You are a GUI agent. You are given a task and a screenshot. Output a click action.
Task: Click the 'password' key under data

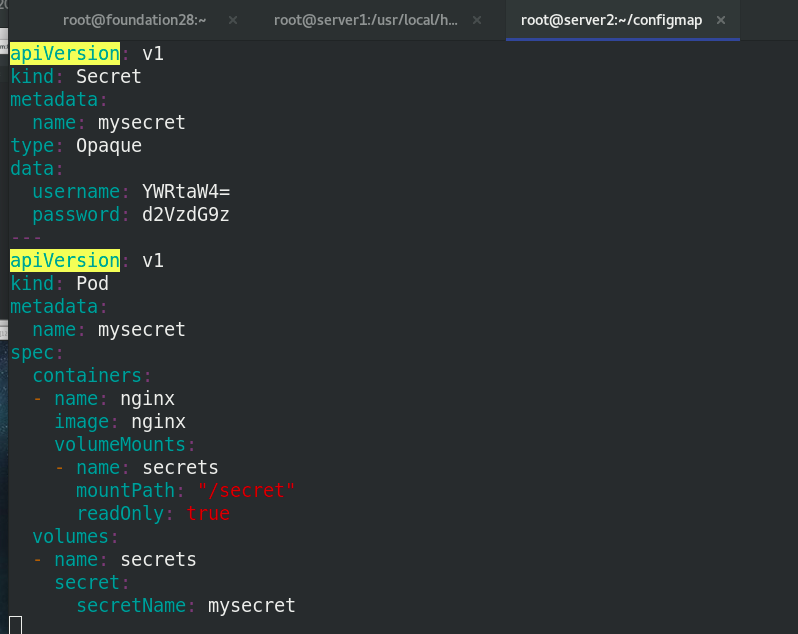click(76, 215)
